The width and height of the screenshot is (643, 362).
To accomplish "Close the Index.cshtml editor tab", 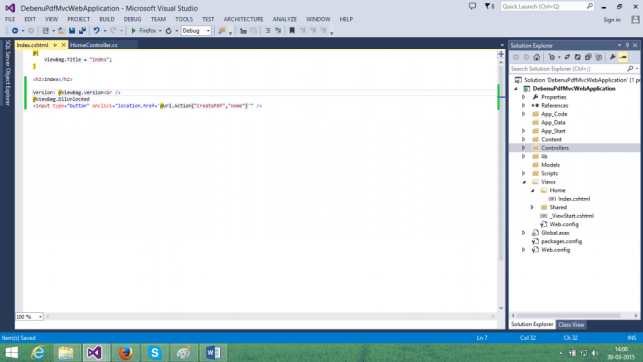I will click(x=63, y=45).
